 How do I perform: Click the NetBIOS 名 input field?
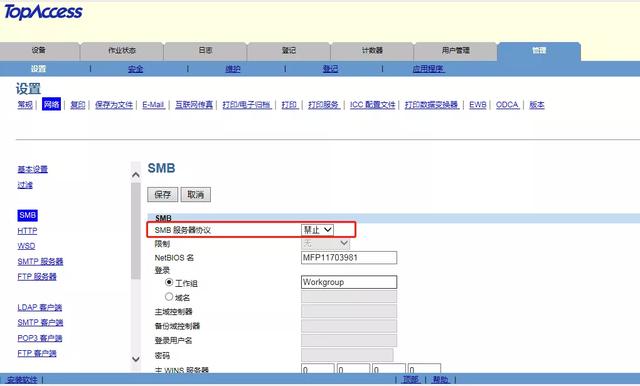tap(349, 257)
